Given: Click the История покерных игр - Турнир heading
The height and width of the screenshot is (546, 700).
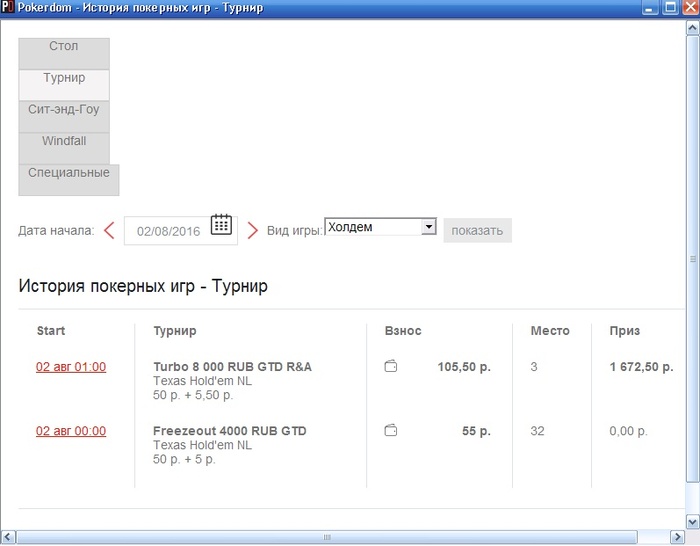Looking at the screenshot, I should 143,286.
